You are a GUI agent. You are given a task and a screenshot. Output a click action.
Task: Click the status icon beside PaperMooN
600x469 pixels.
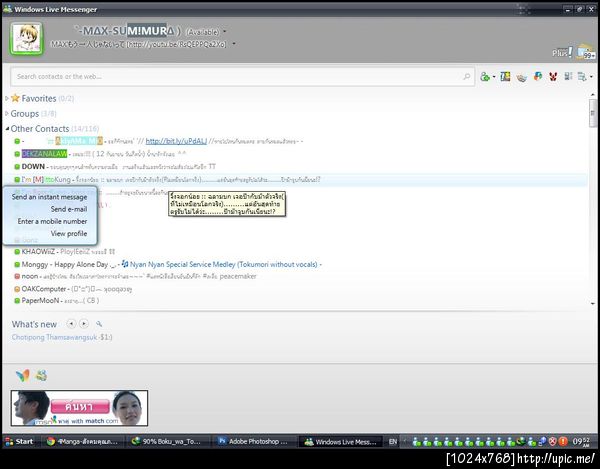point(17,301)
